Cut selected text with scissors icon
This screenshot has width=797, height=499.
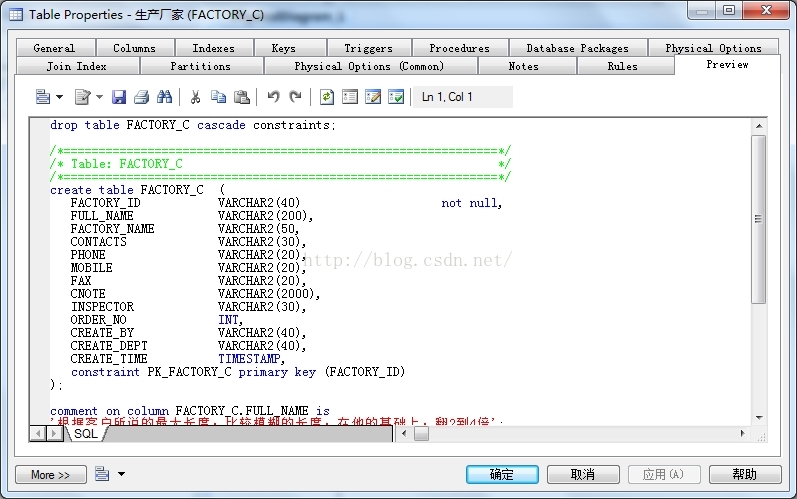point(195,97)
